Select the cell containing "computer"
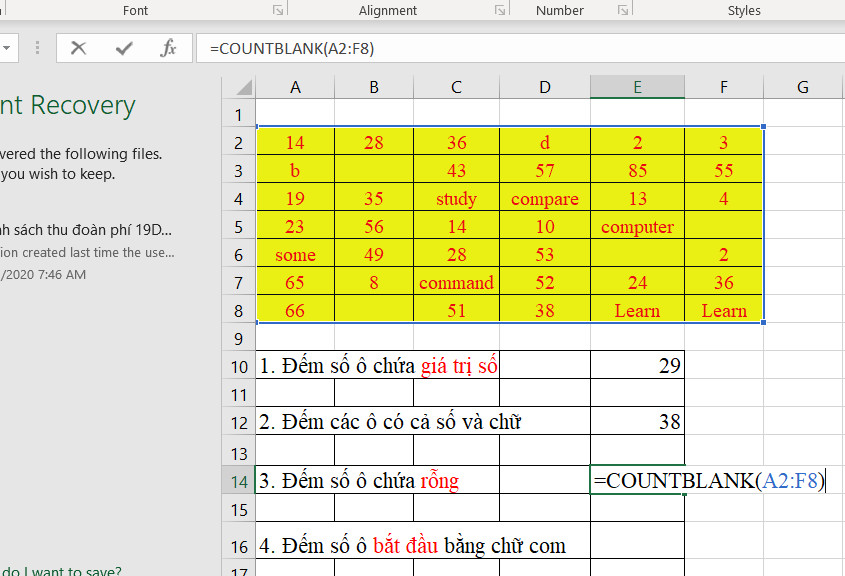 click(637, 227)
